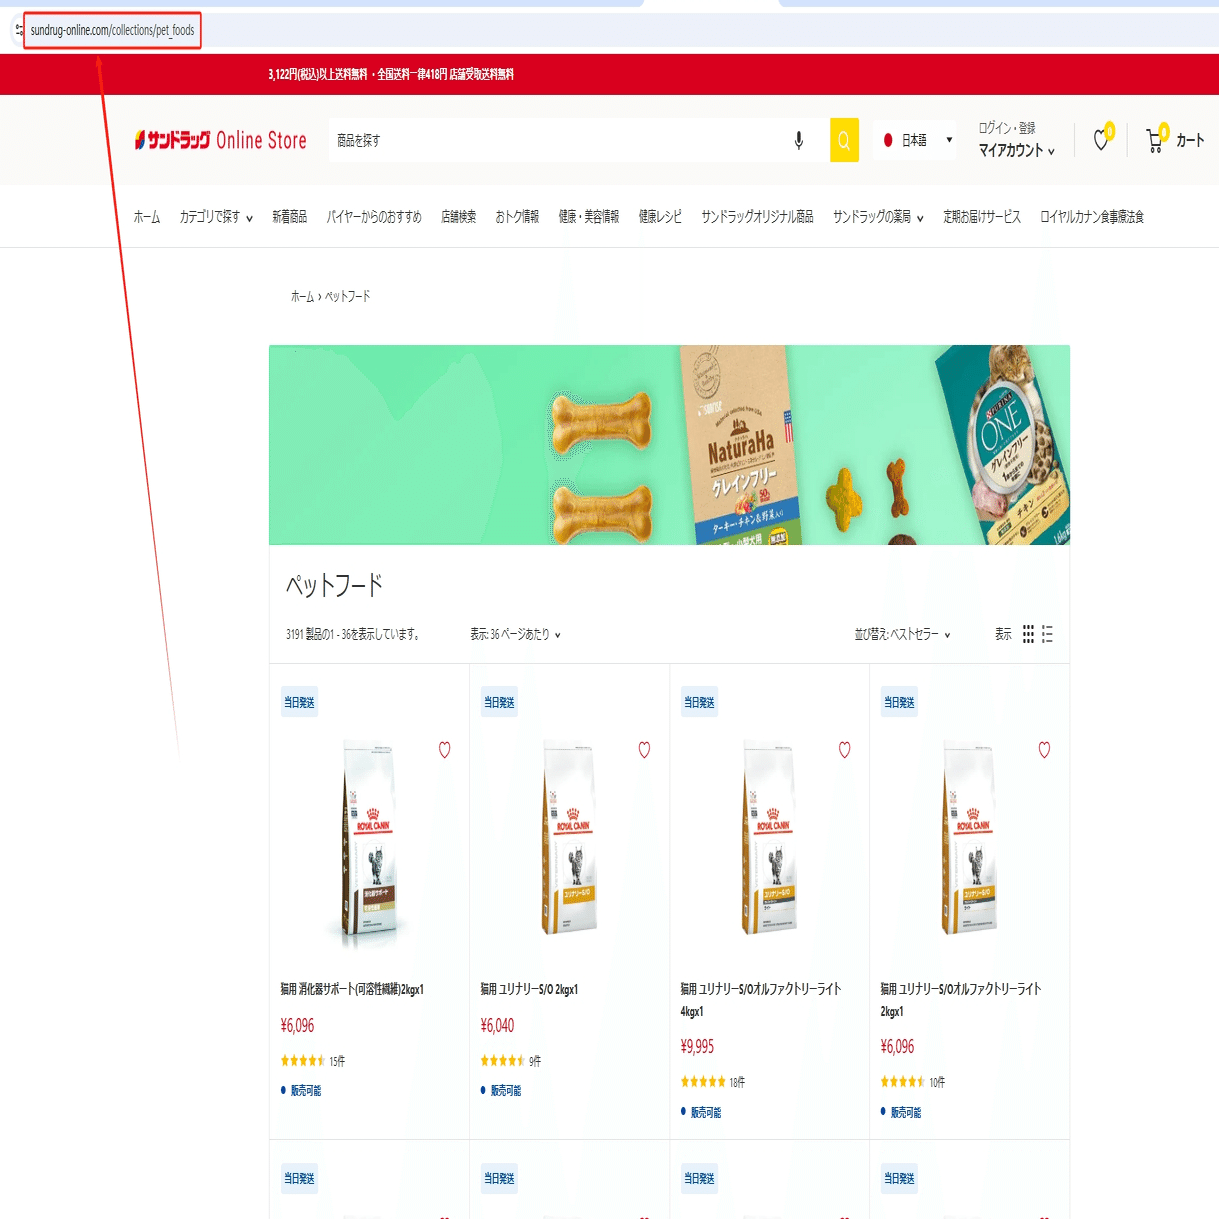Open 定期お届けサービス menu item

click(x=982, y=216)
